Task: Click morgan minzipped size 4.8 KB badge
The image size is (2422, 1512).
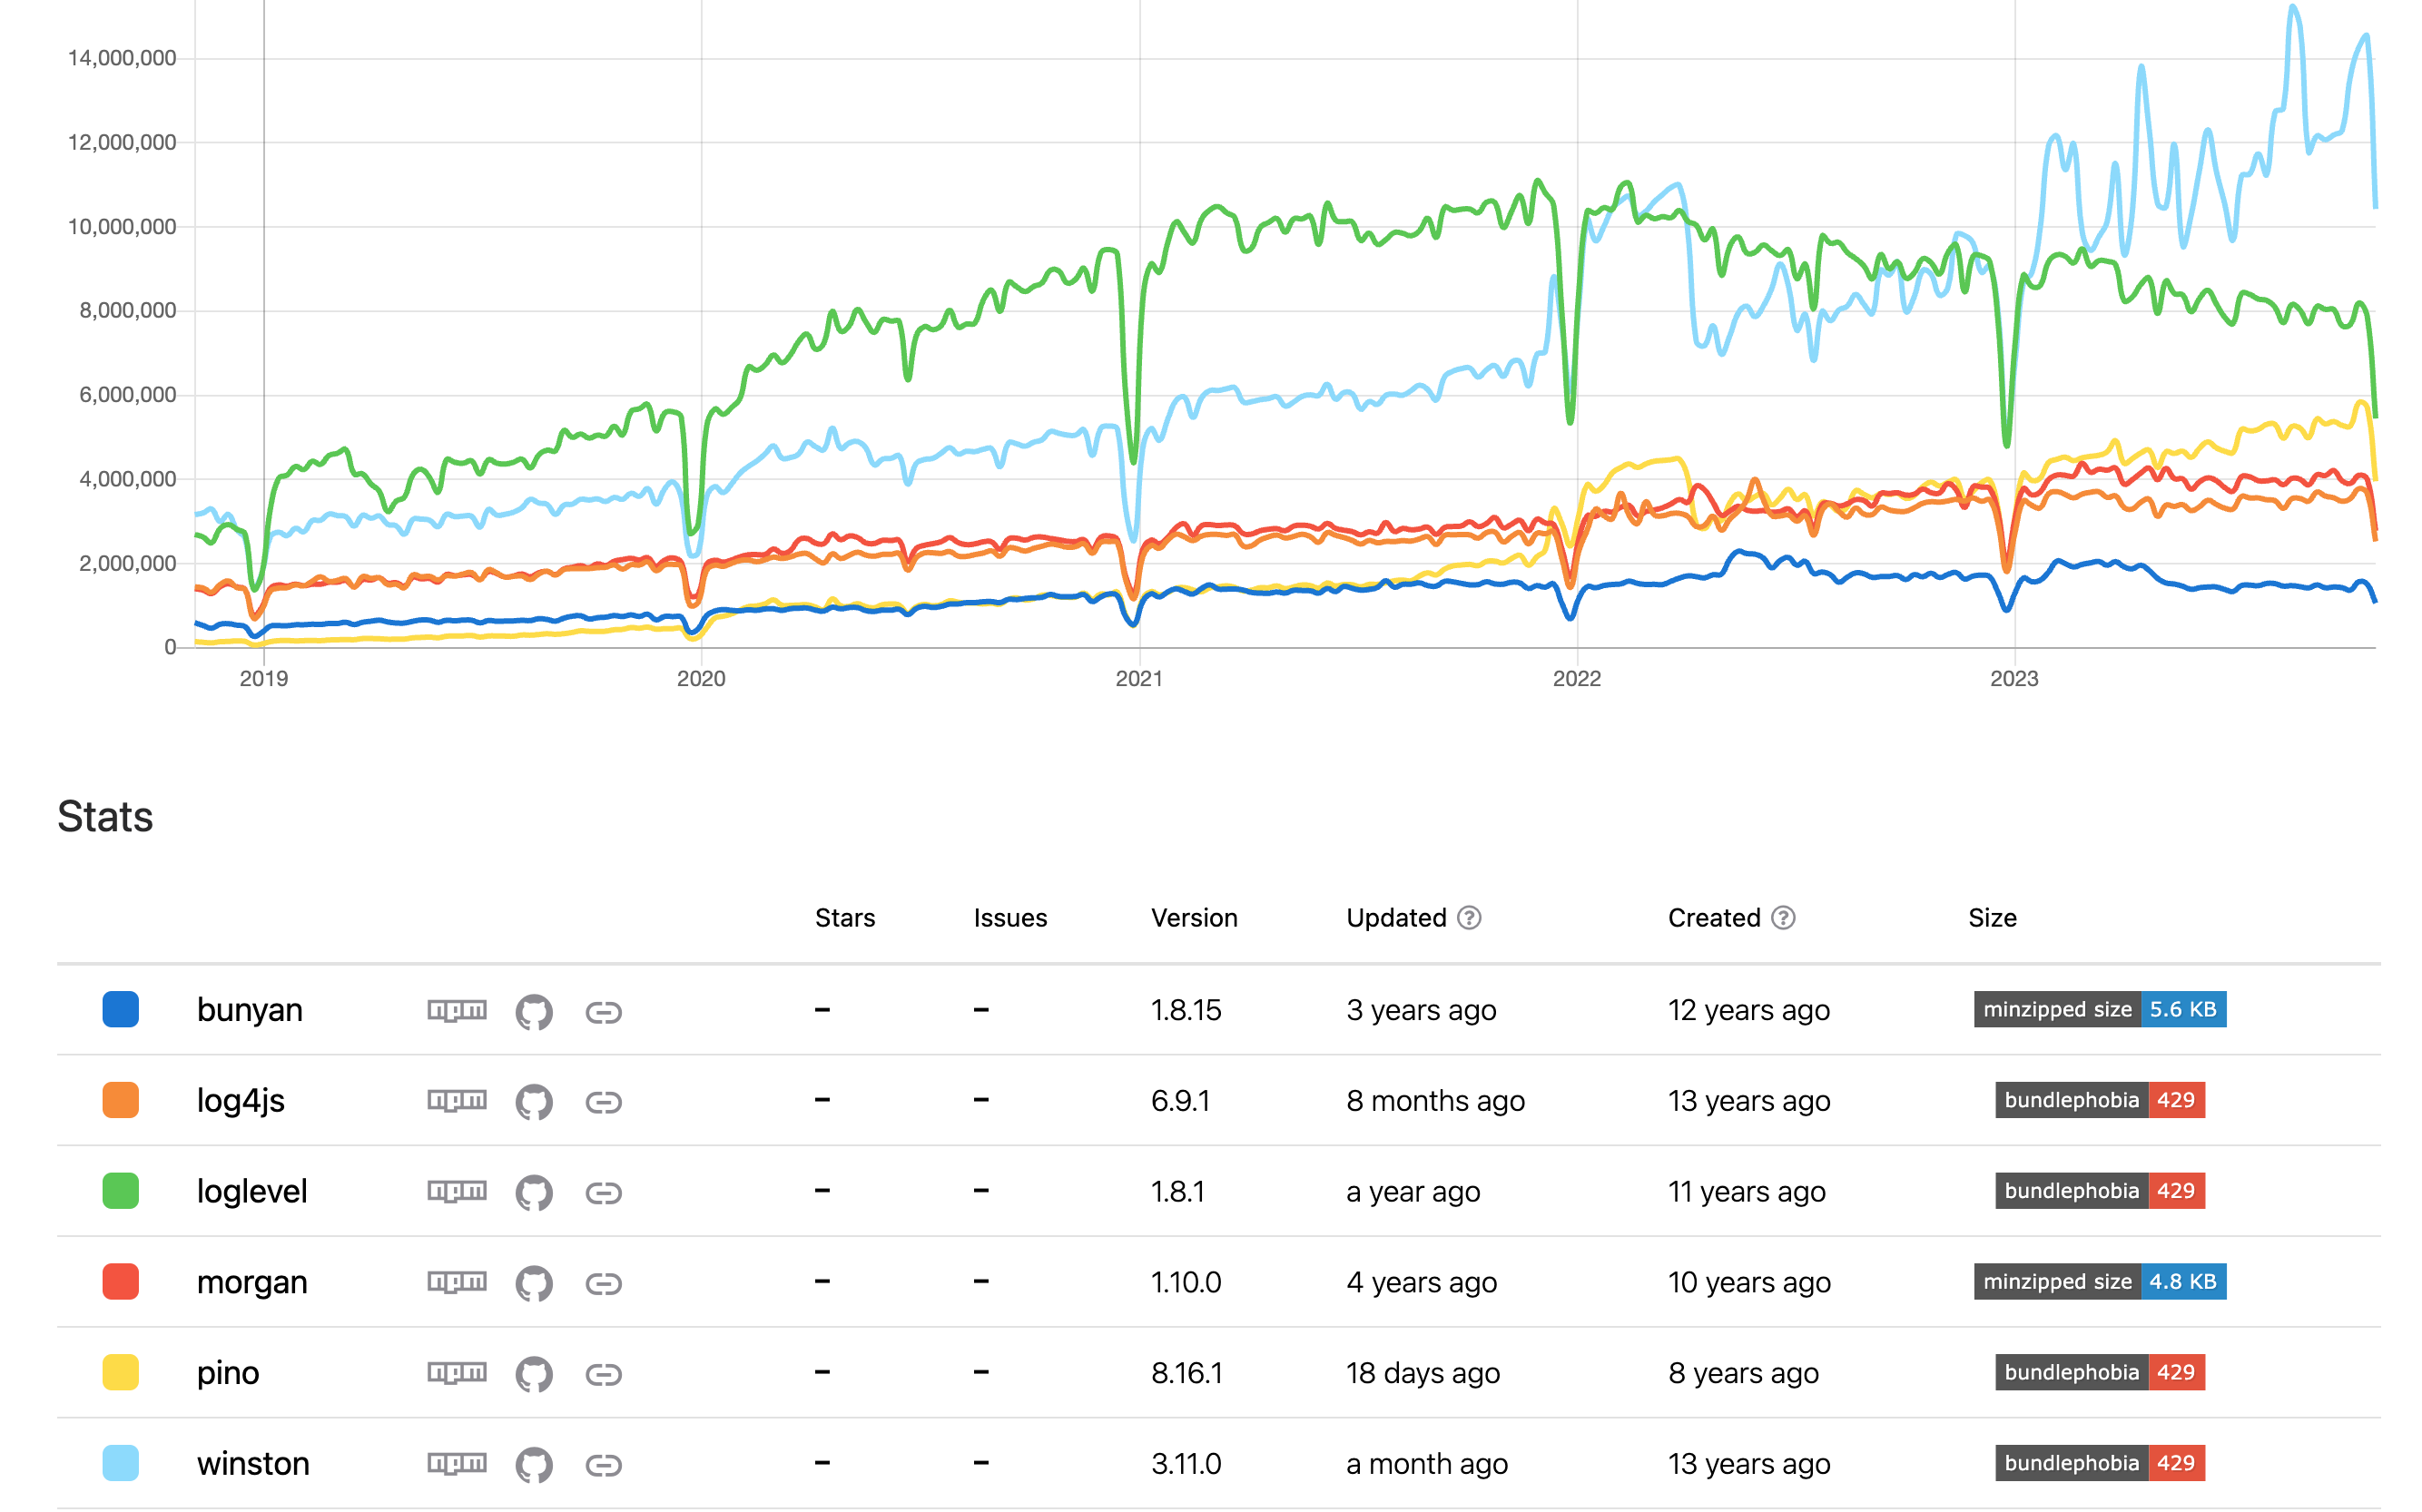Action: 2099,1282
